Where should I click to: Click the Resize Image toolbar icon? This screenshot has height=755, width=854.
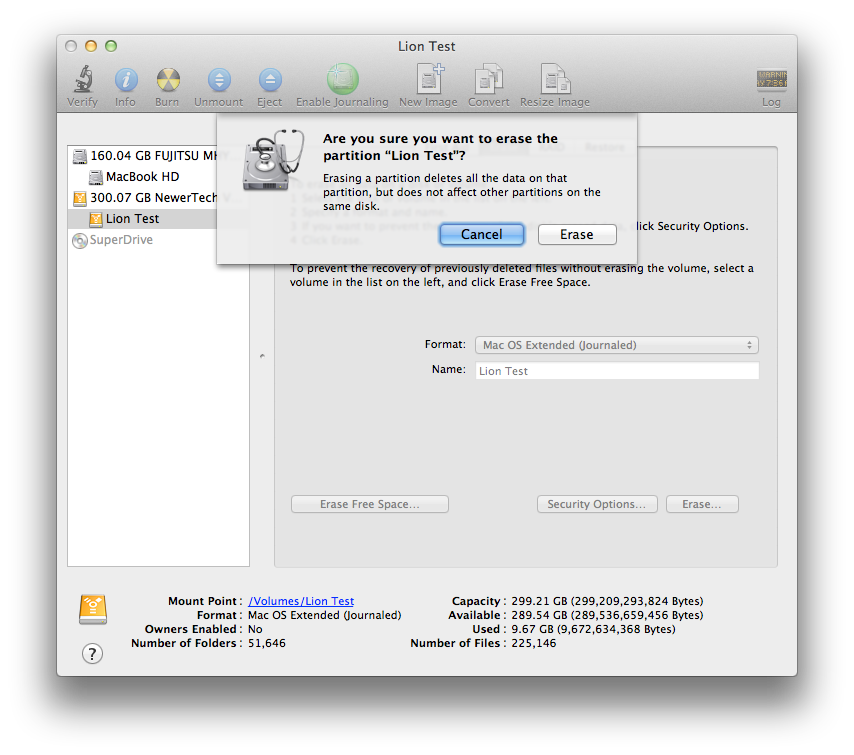[555, 79]
